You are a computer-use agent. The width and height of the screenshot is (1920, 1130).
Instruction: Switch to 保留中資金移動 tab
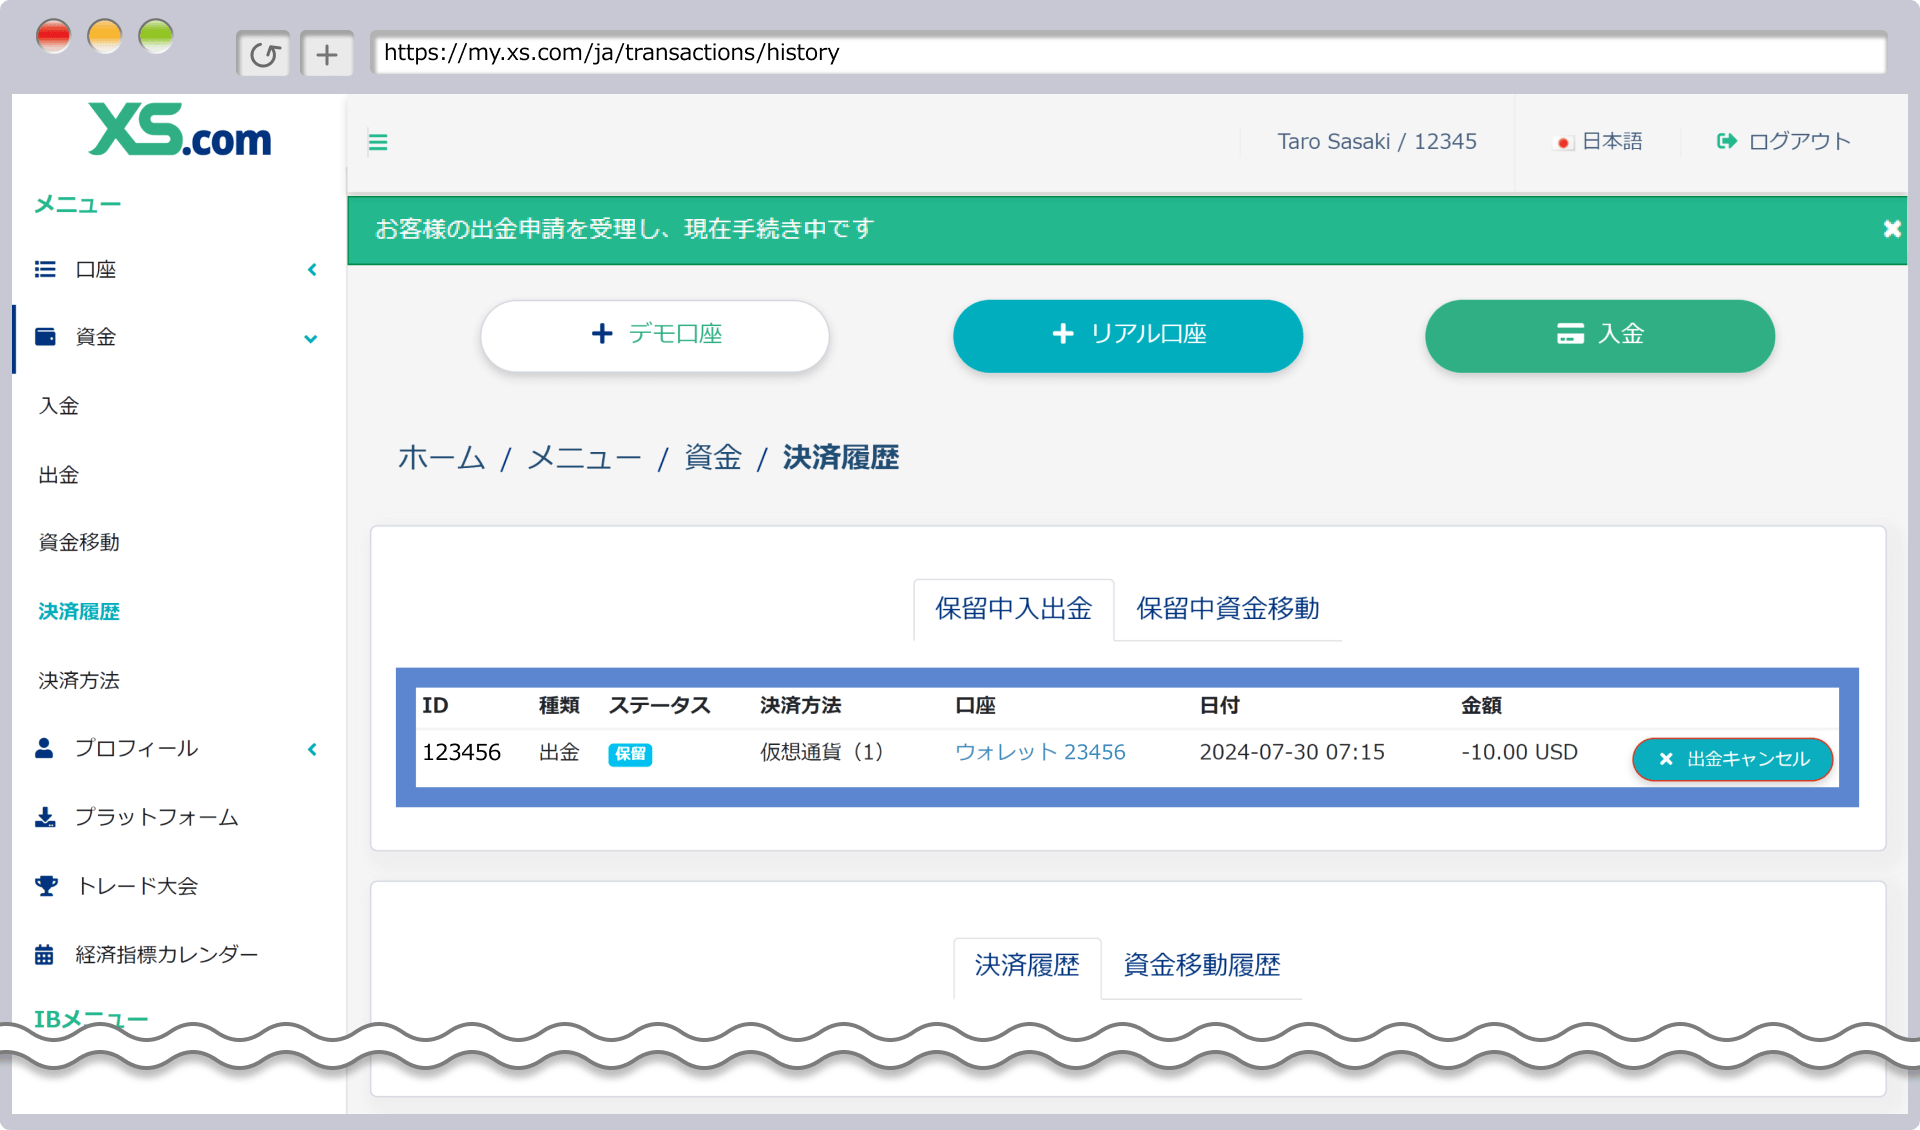[x=1227, y=609]
